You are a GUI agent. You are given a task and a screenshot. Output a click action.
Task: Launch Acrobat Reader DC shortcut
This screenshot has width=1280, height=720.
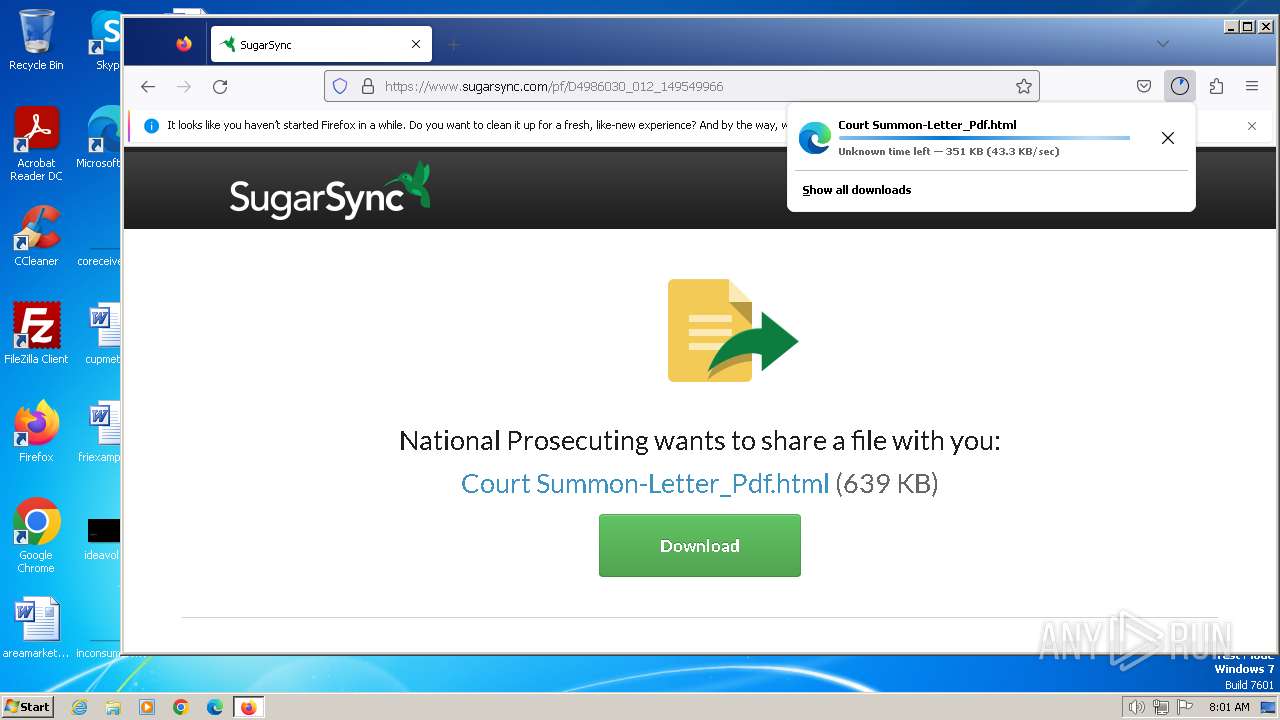pyautogui.click(x=36, y=144)
